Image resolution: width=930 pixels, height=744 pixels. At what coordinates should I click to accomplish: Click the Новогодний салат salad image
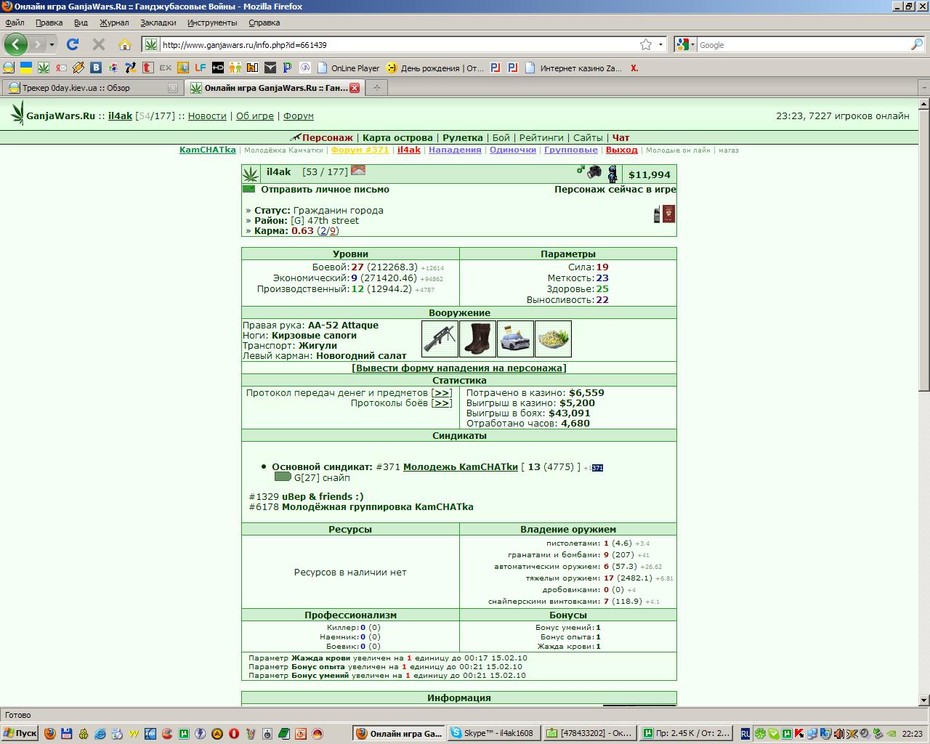[x=553, y=339]
